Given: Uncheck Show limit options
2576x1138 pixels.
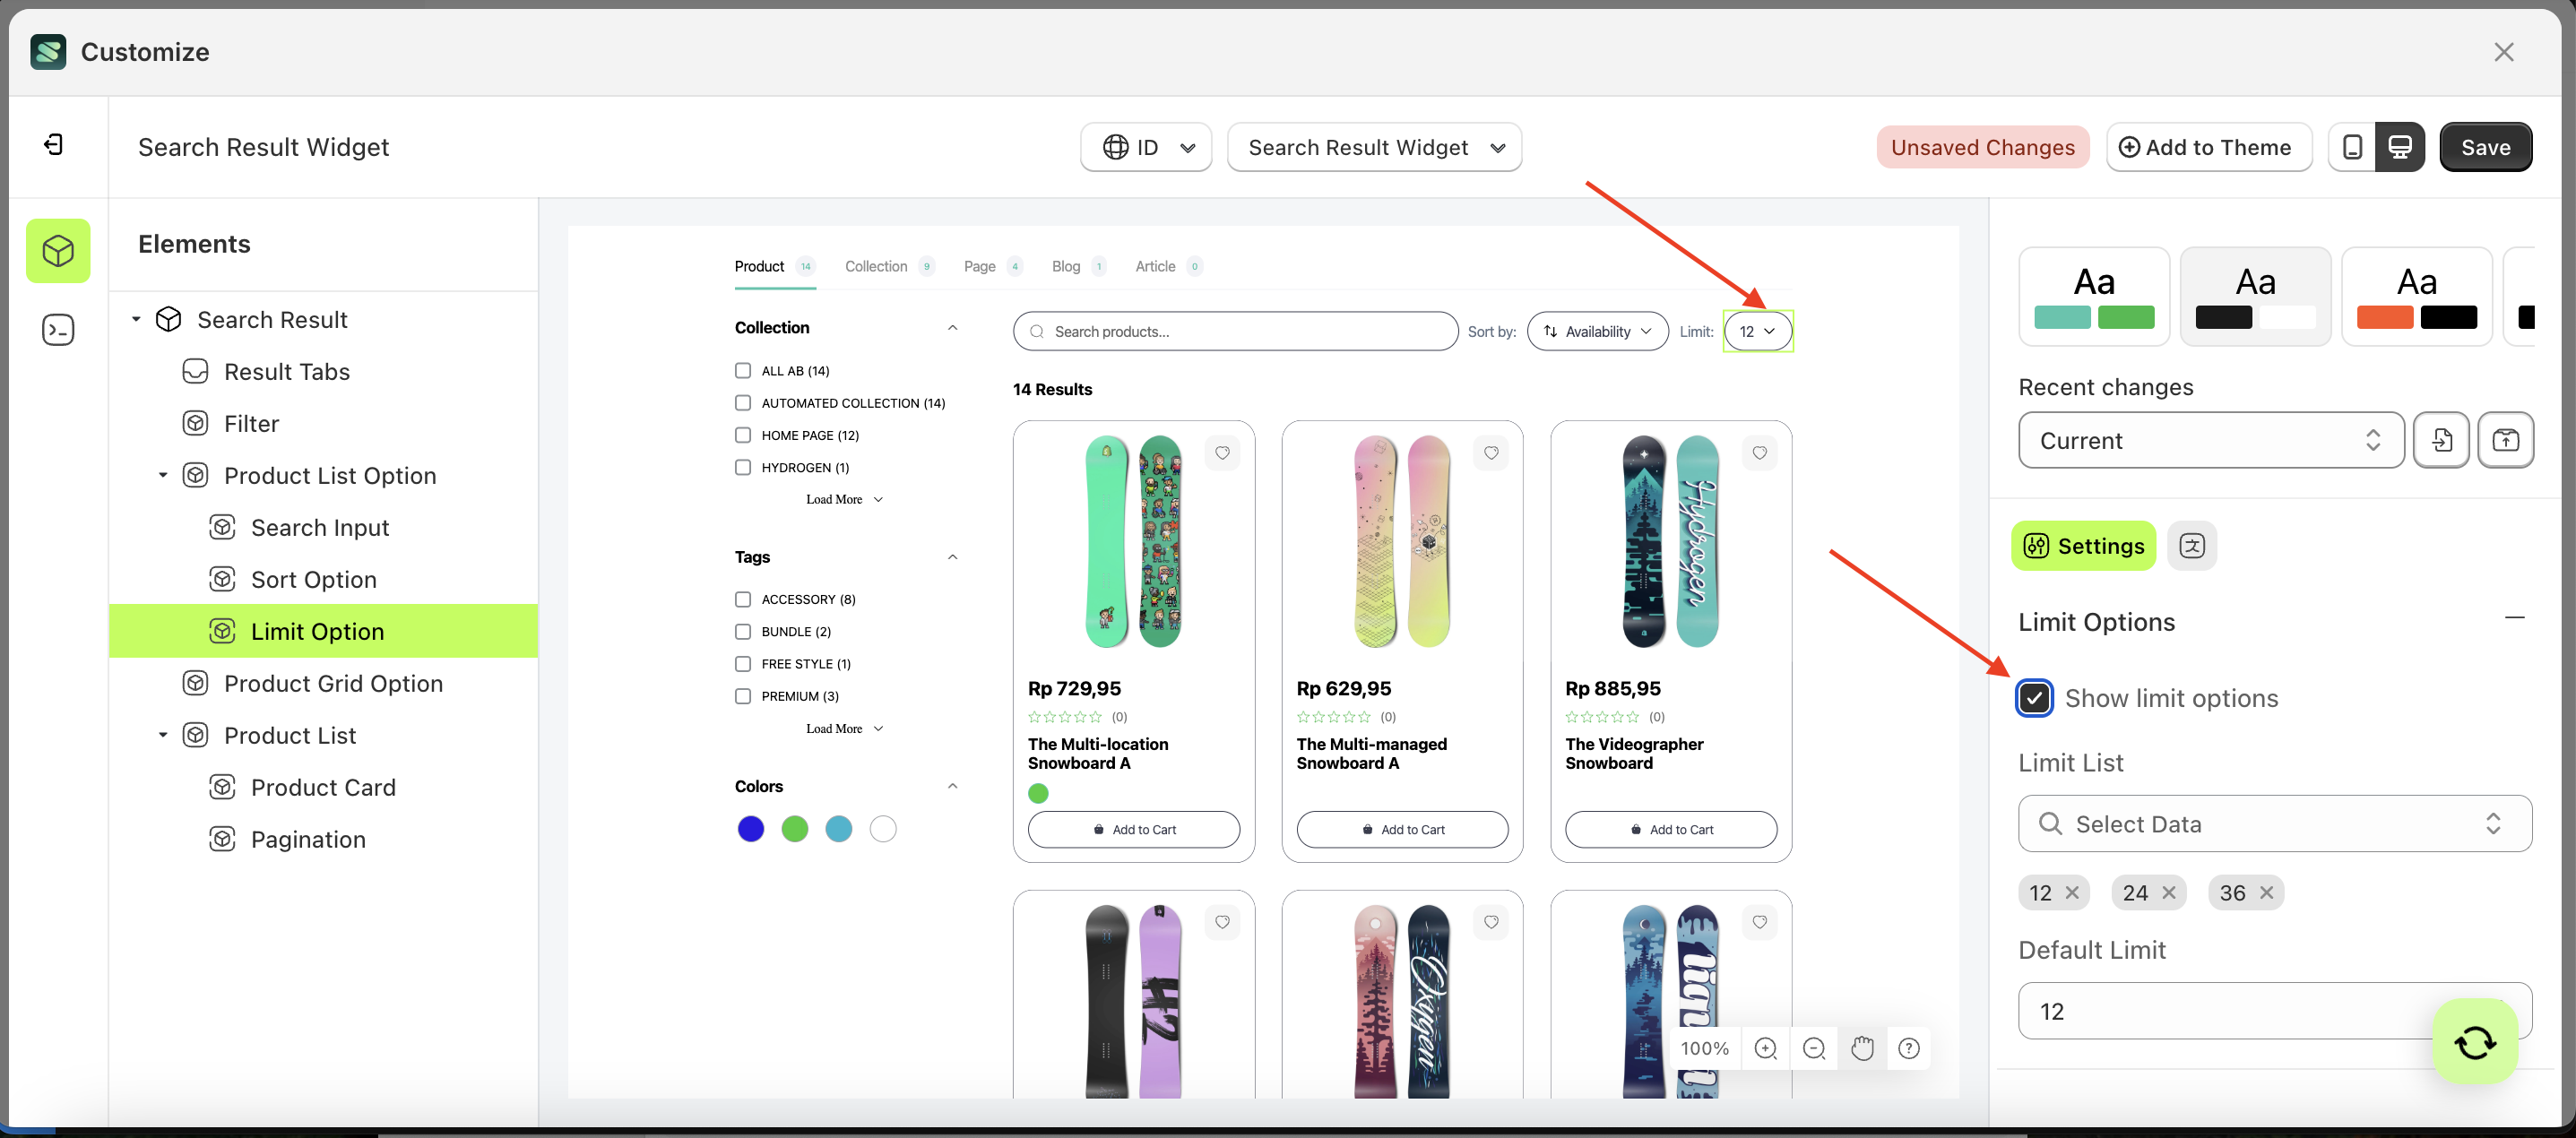Looking at the screenshot, I should (2034, 698).
